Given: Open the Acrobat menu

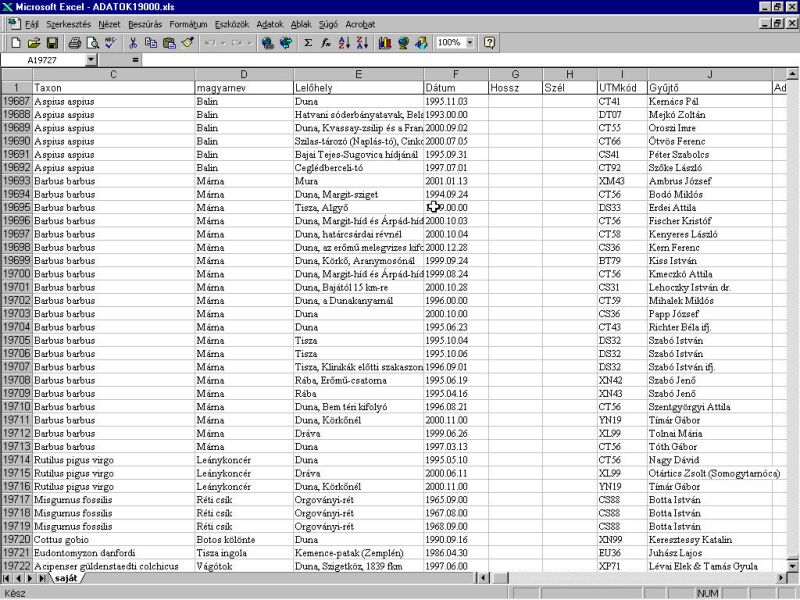Looking at the screenshot, I should (360, 24).
